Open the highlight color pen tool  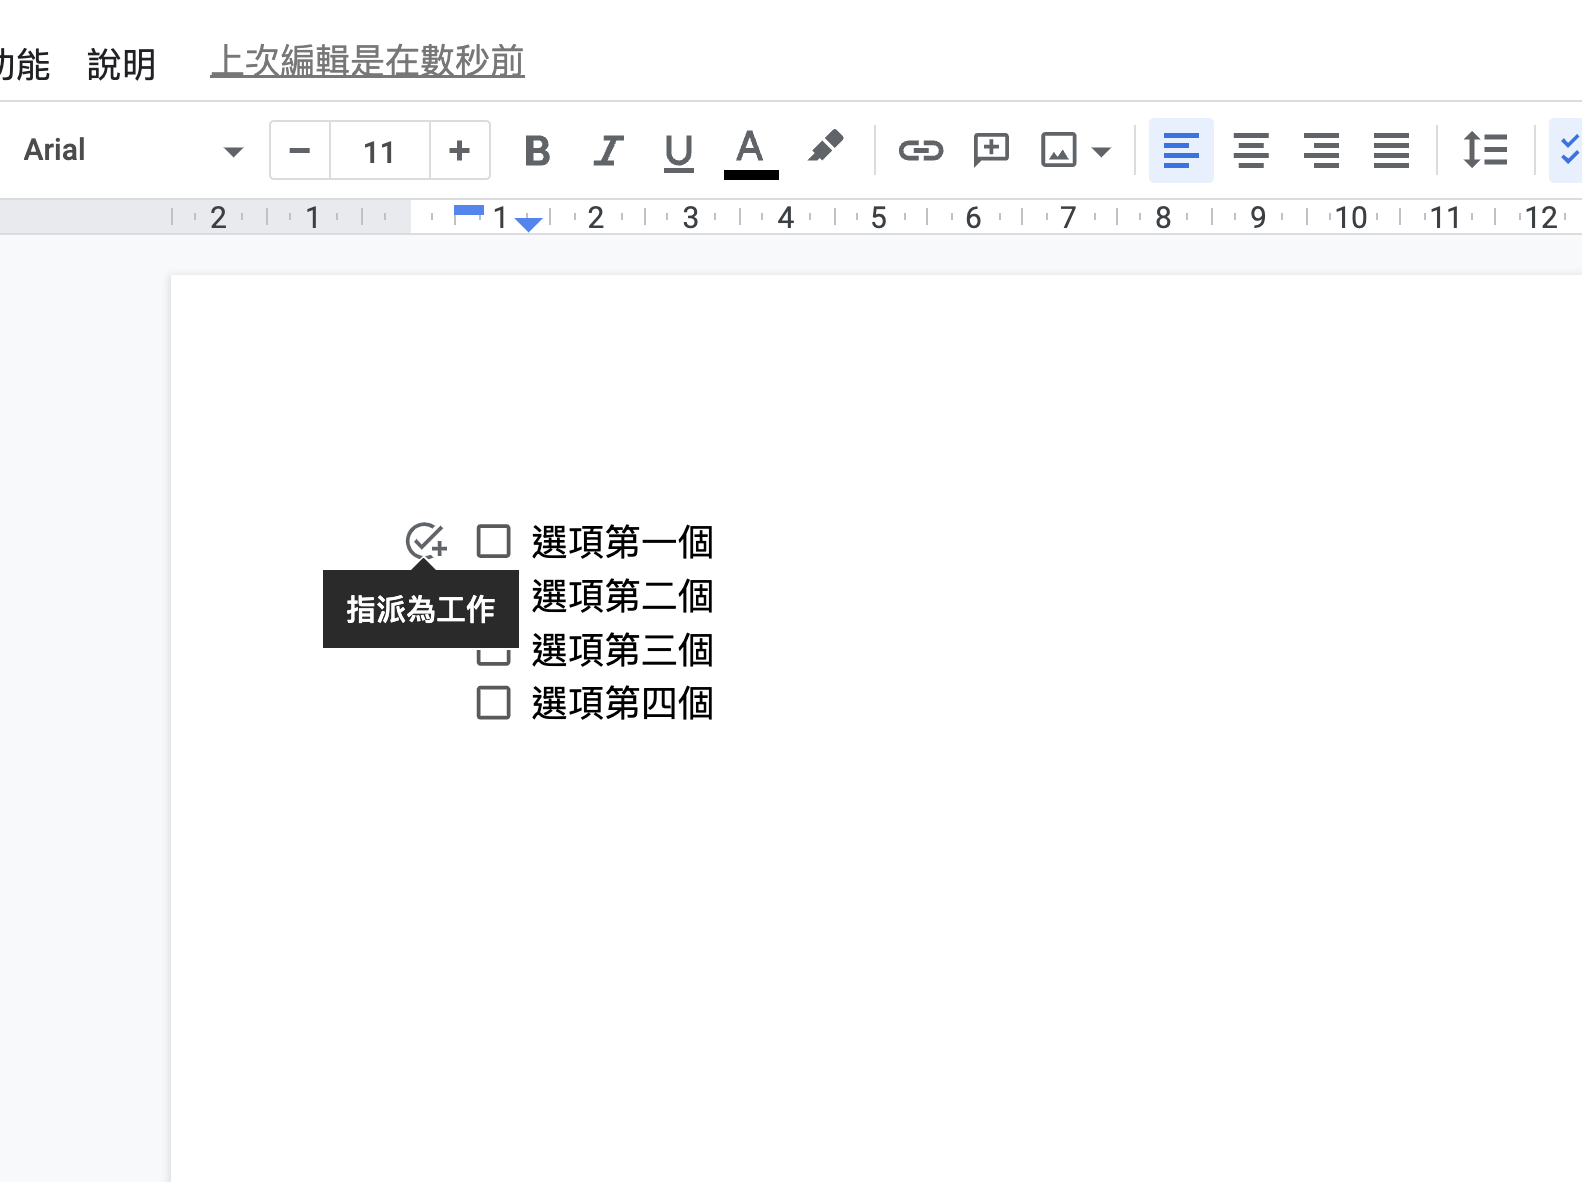point(825,149)
